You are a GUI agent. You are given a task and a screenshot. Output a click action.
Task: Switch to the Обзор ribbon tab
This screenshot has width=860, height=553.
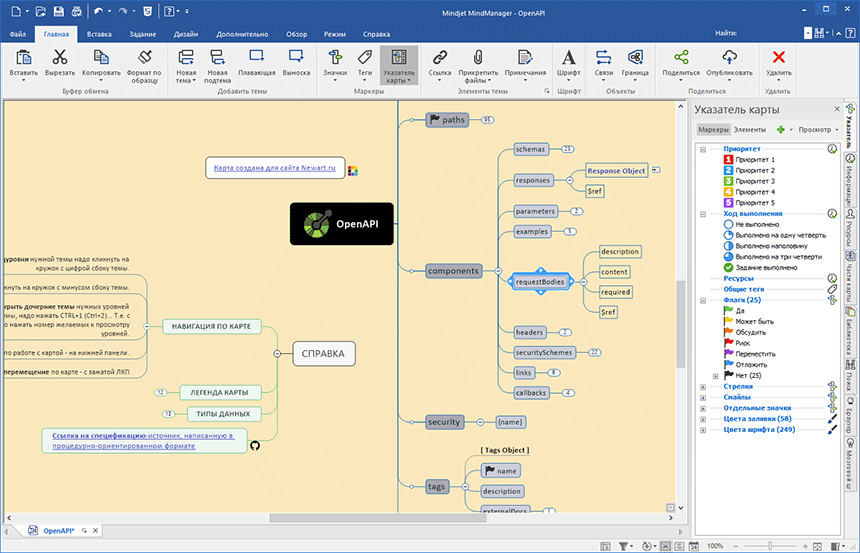(296, 34)
